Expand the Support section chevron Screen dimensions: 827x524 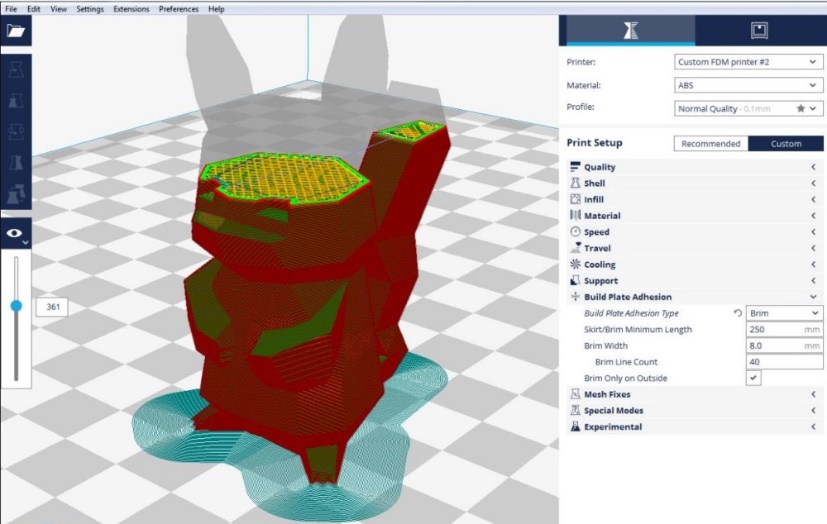click(x=813, y=280)
